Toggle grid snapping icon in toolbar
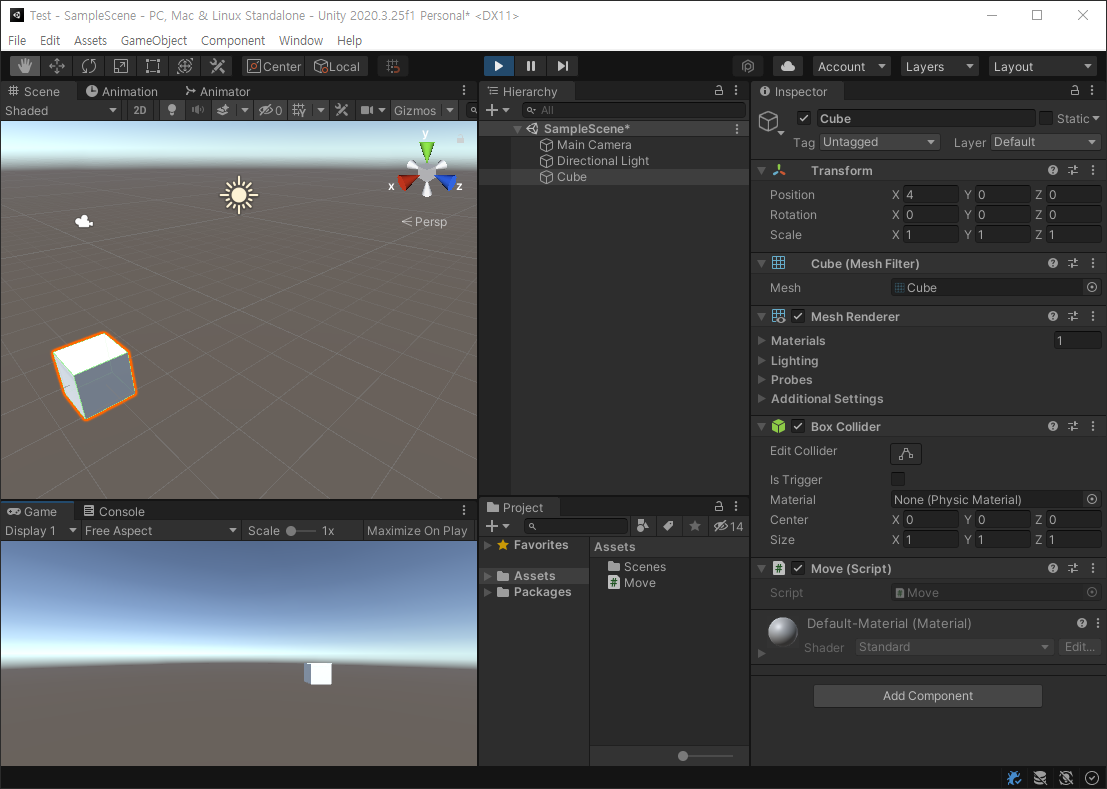Image resolution: width=1107 pixels, height=789 pixels. tap(393, 66)
